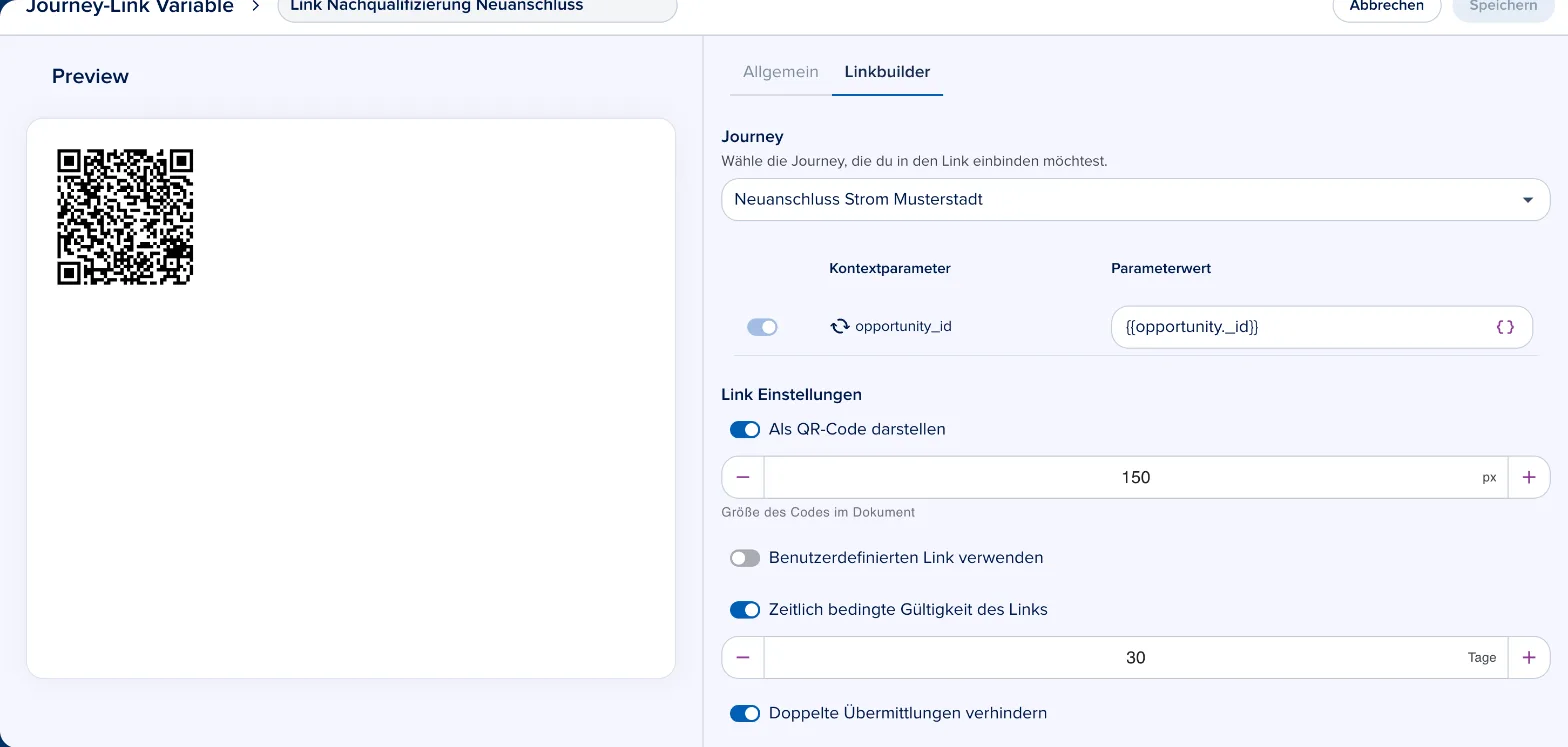This screenshot has height=747, width=1568.
Task: Switch to the Allgemein tab
Action: pyautogui.click(x=781, y=72)
